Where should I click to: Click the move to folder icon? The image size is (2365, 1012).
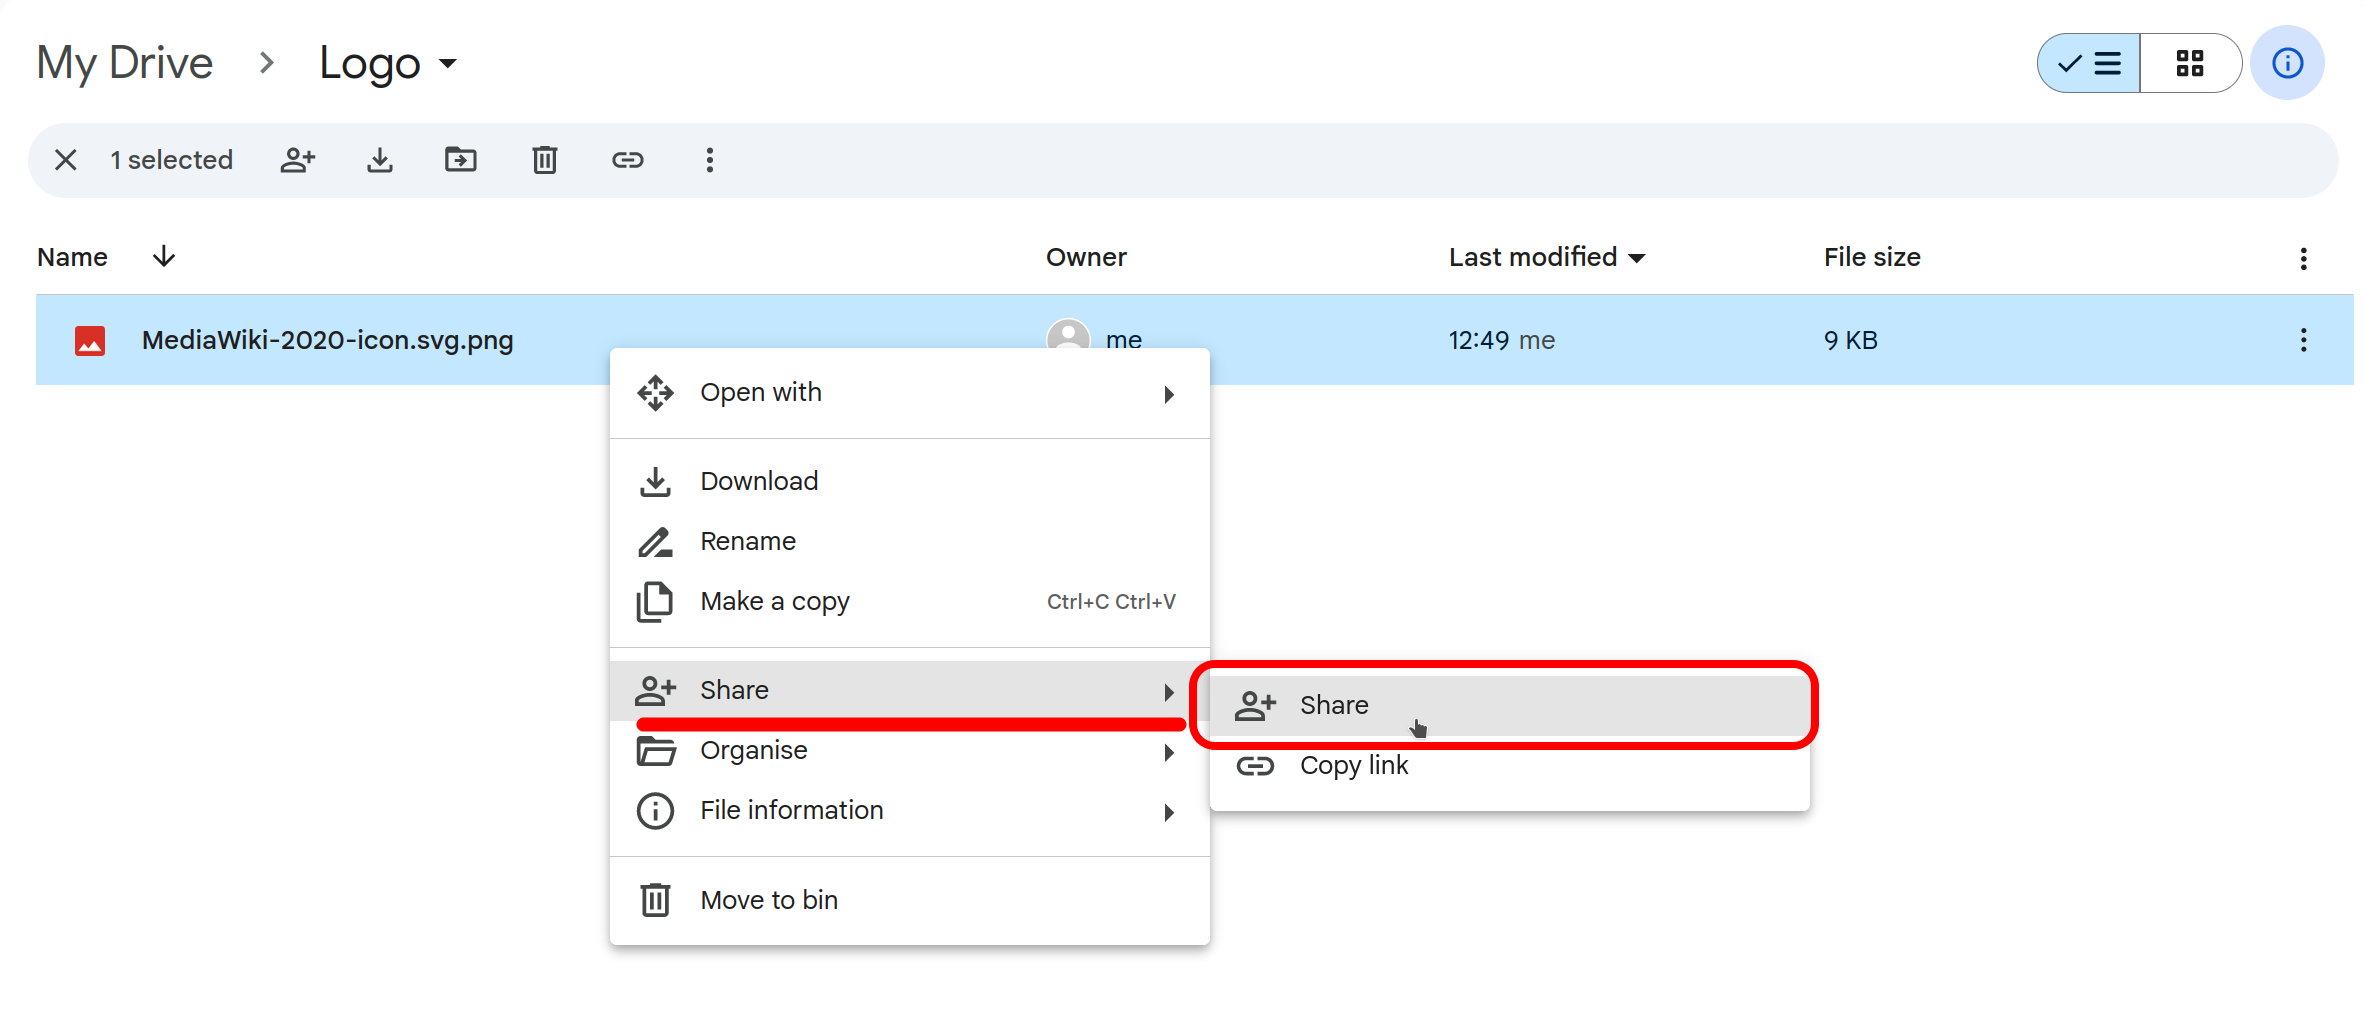(461, 160)
